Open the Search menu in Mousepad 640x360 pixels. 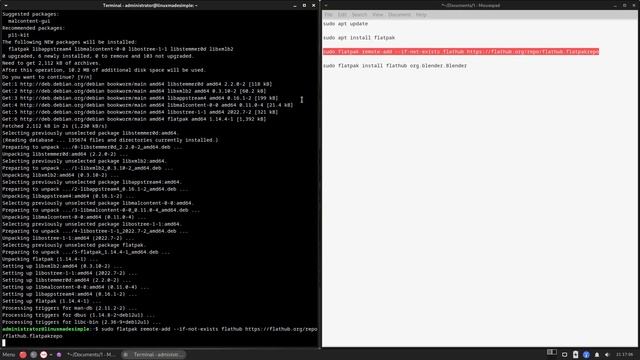(x=359, y=15)
